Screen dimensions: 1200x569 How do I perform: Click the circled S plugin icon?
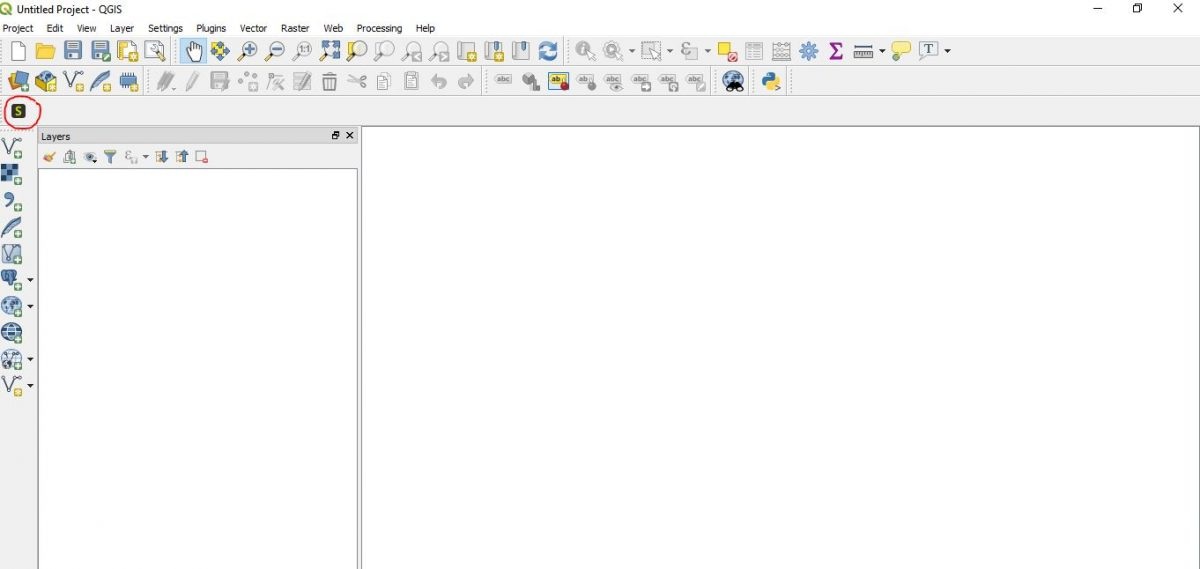tap(18, 111)
